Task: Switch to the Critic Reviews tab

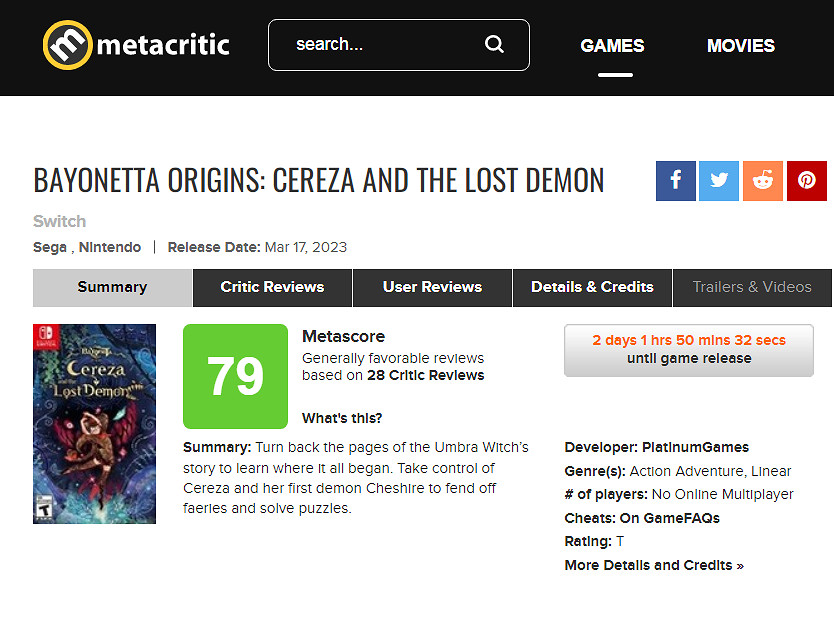Action: [x=272, y=287]
